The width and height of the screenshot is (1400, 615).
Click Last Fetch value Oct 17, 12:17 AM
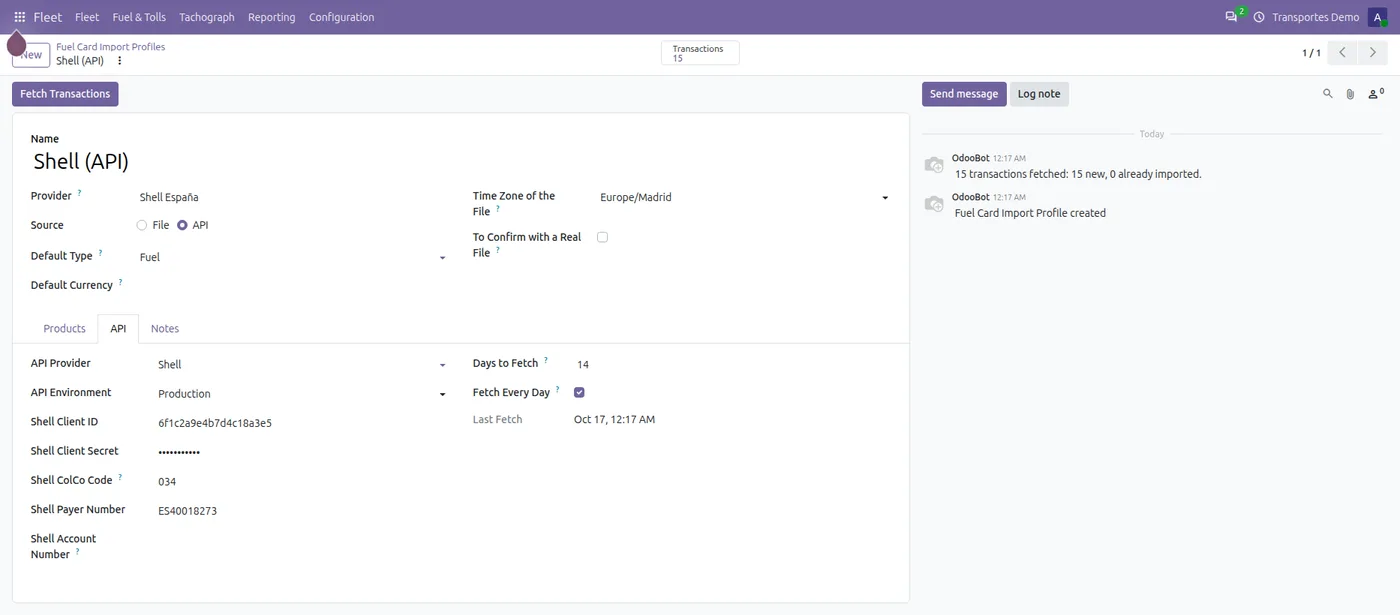(614, 420)
